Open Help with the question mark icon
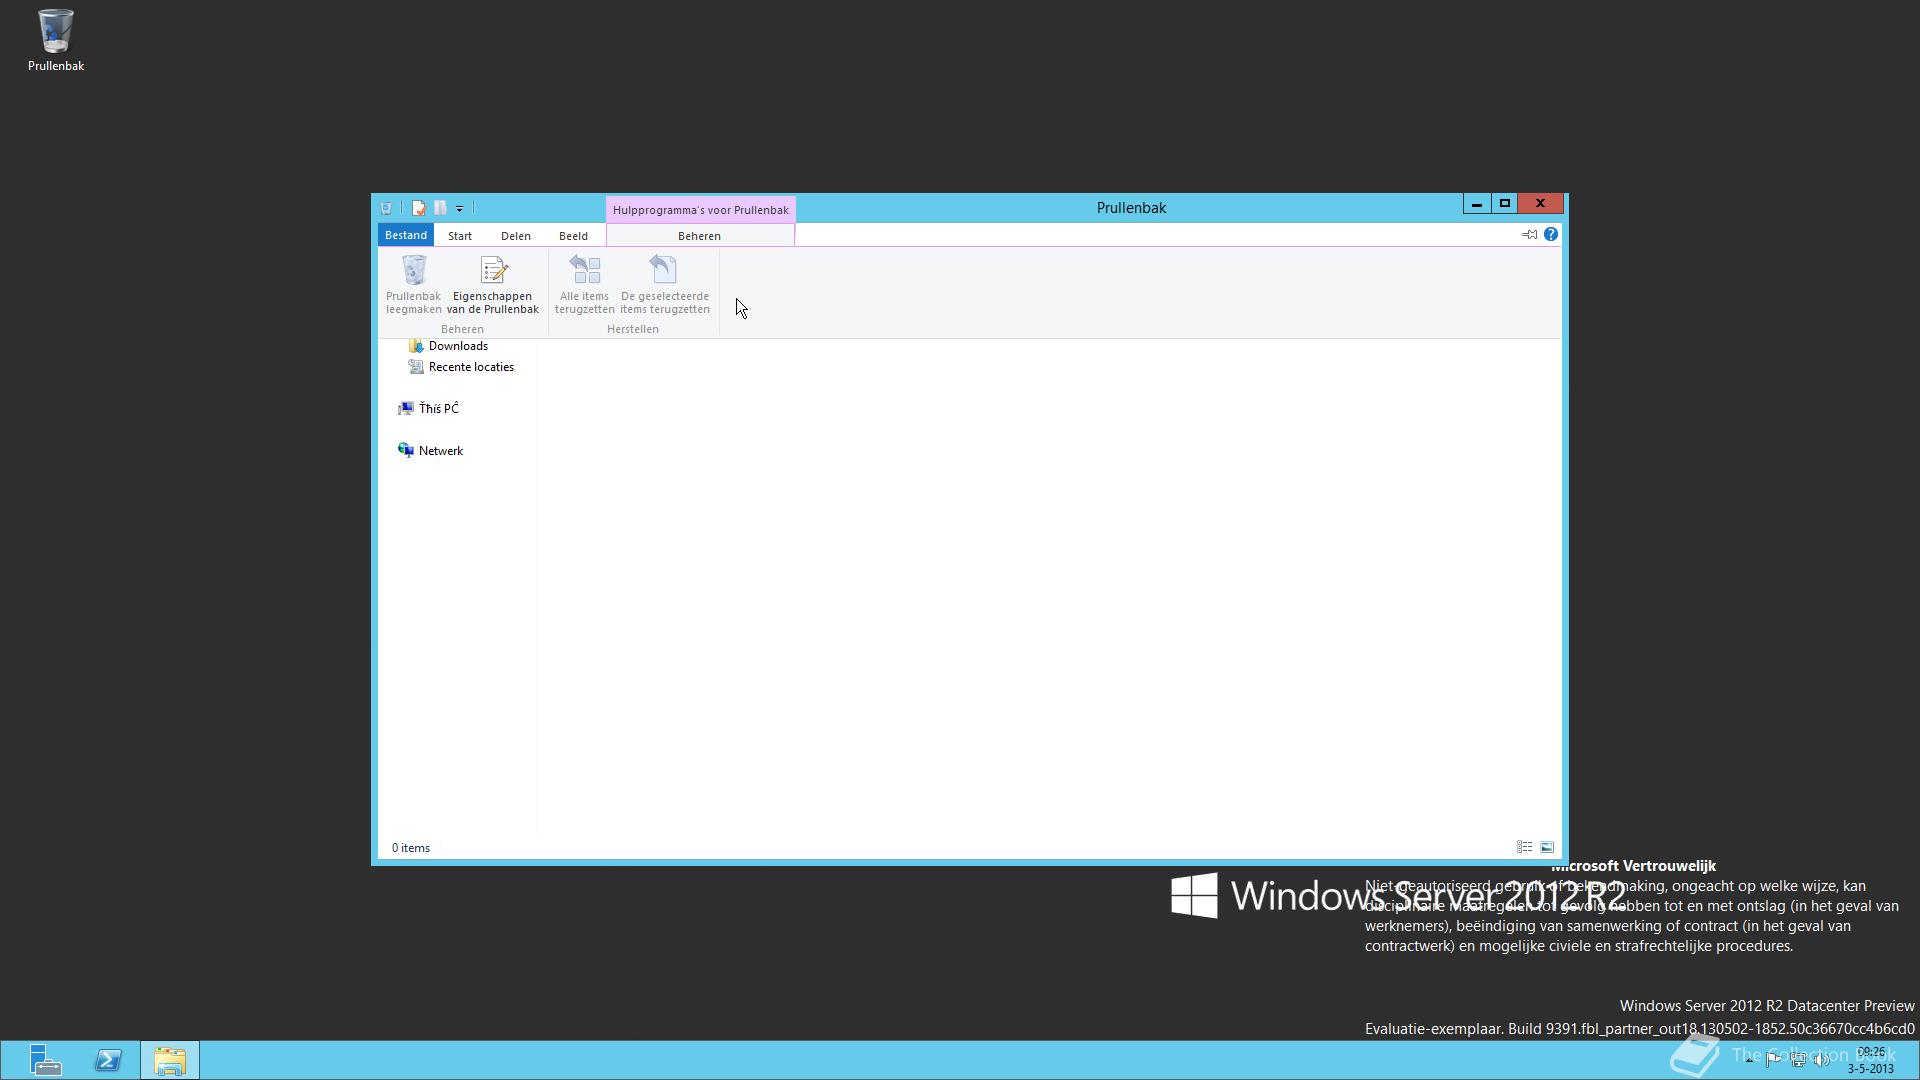This screenshot has height=1080, width=1920. 1551,234
